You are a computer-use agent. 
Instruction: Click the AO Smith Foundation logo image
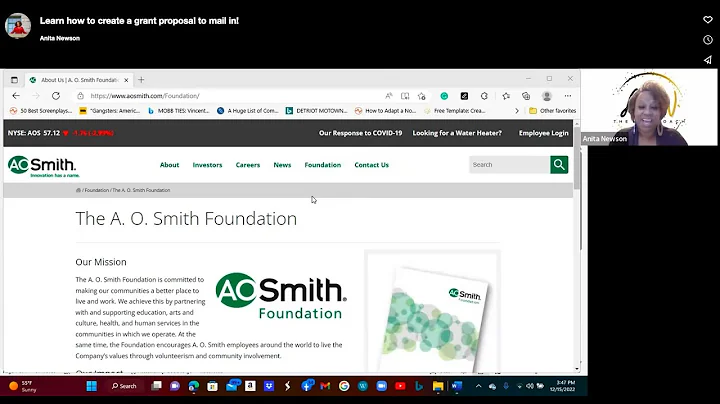tap(281, 297)
